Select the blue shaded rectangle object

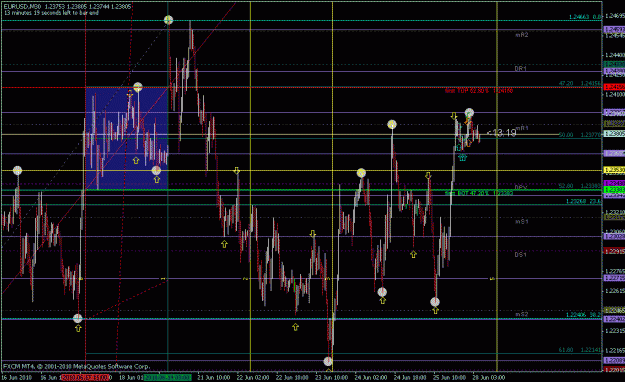pos(126,138)
